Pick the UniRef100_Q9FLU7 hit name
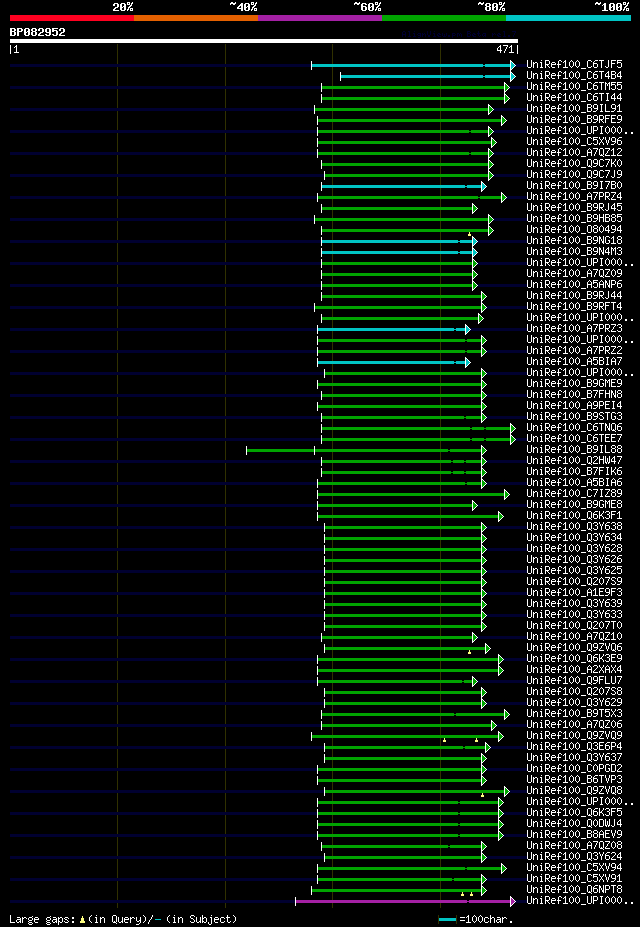The width and height of the screenshot is (640, 927). click(x=574, y=682)
